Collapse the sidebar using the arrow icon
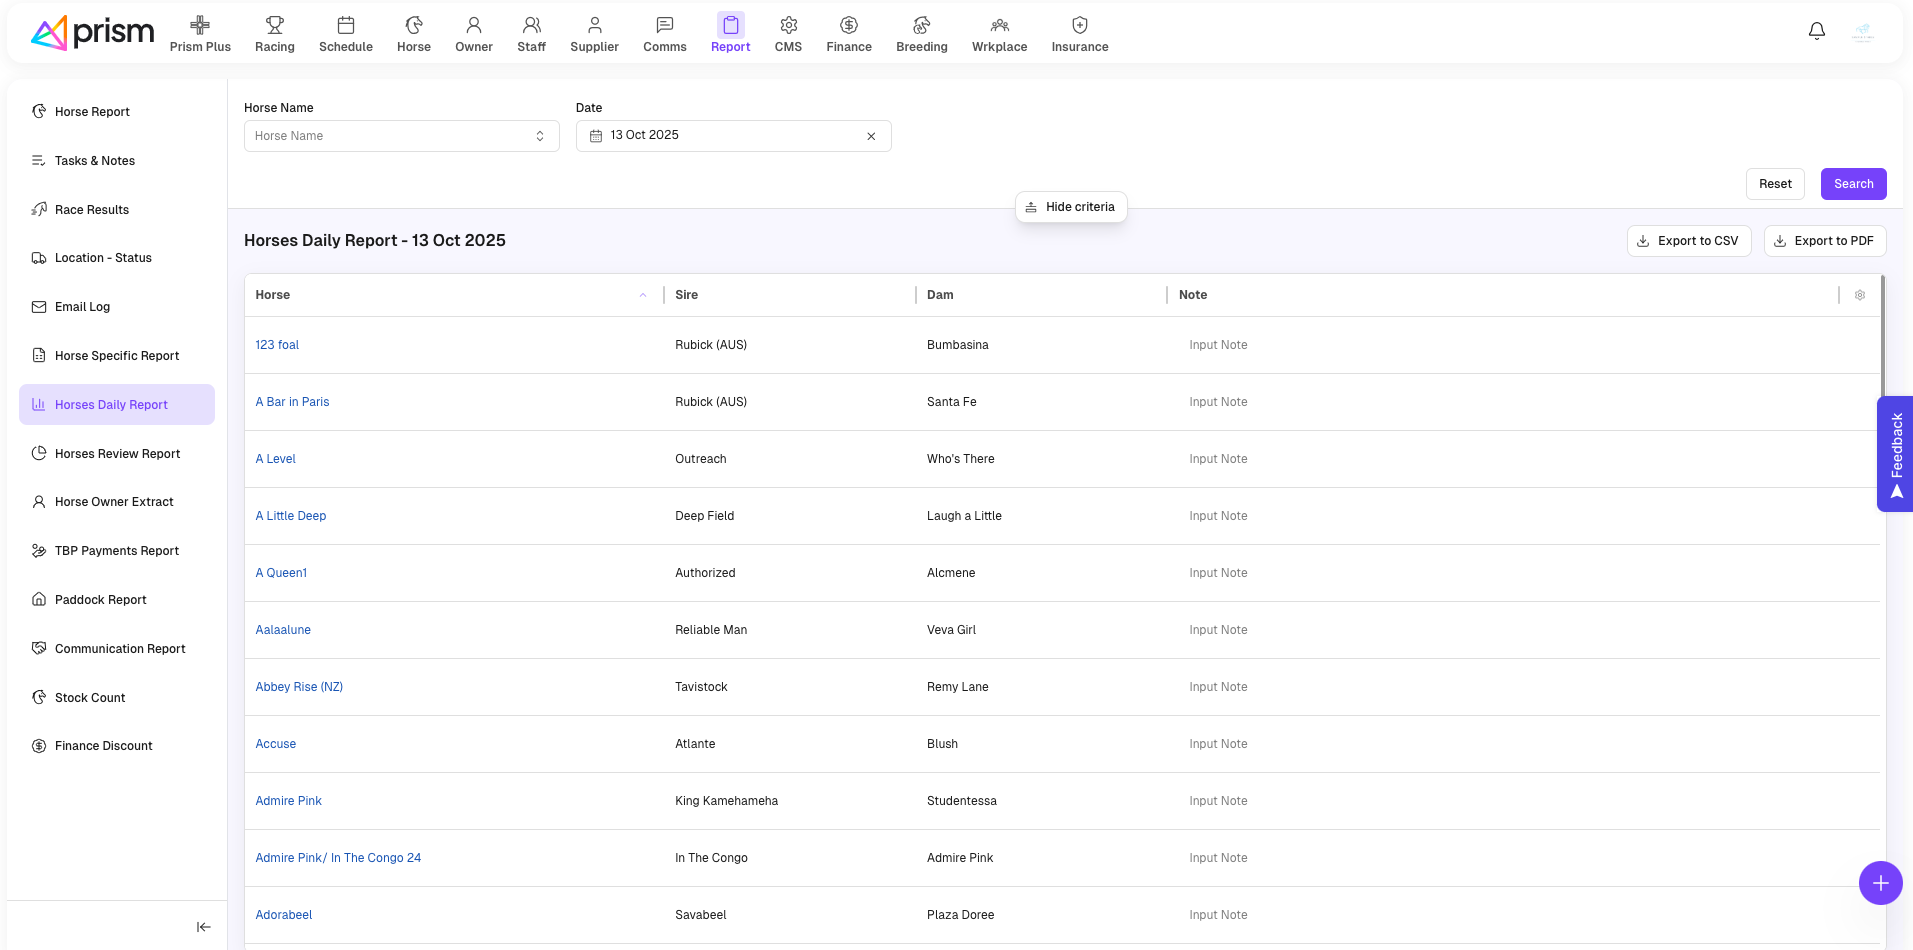Viewport: 1913px width, 950px height. pos(203,927)
